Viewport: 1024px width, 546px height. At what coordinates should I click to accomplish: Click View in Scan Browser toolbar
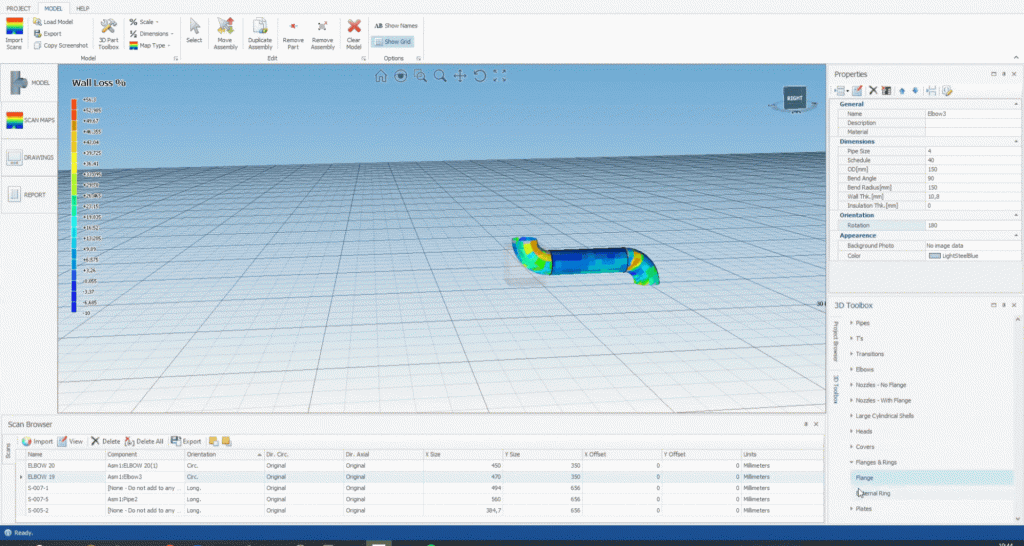[x=70, y=442]
